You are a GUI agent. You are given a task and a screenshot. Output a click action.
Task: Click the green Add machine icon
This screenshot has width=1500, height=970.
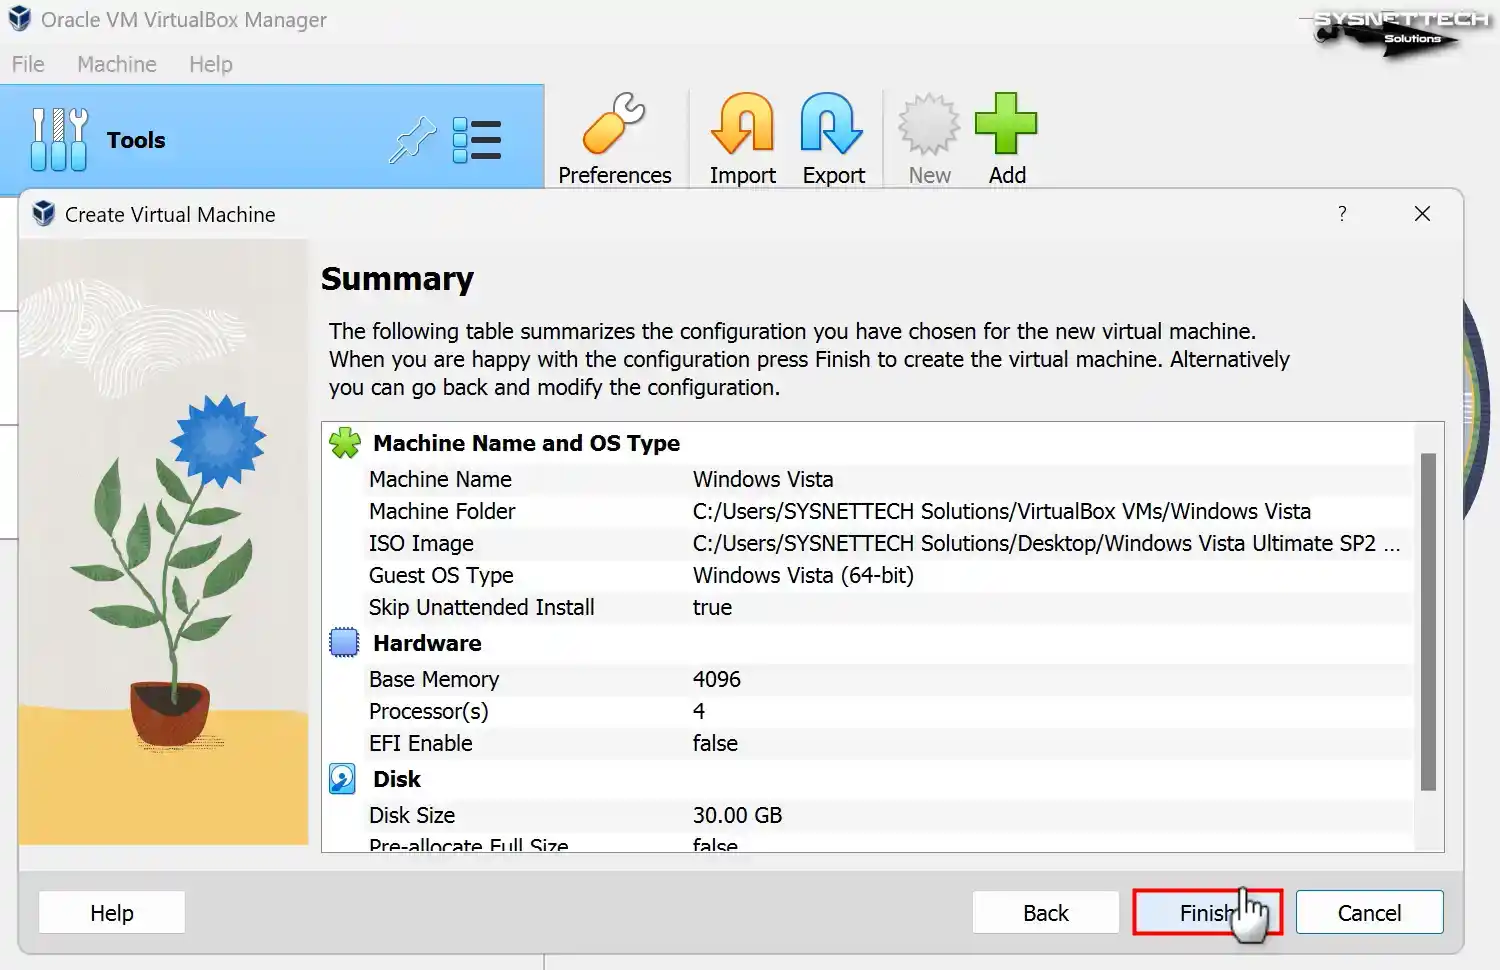click(x=1006, y=124)
